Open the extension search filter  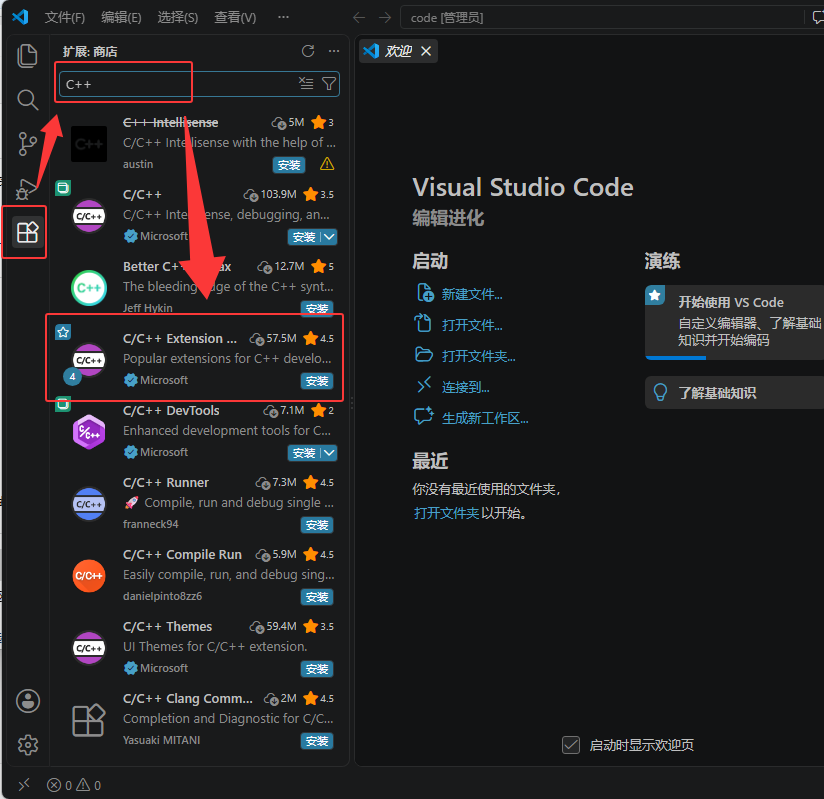328,84
